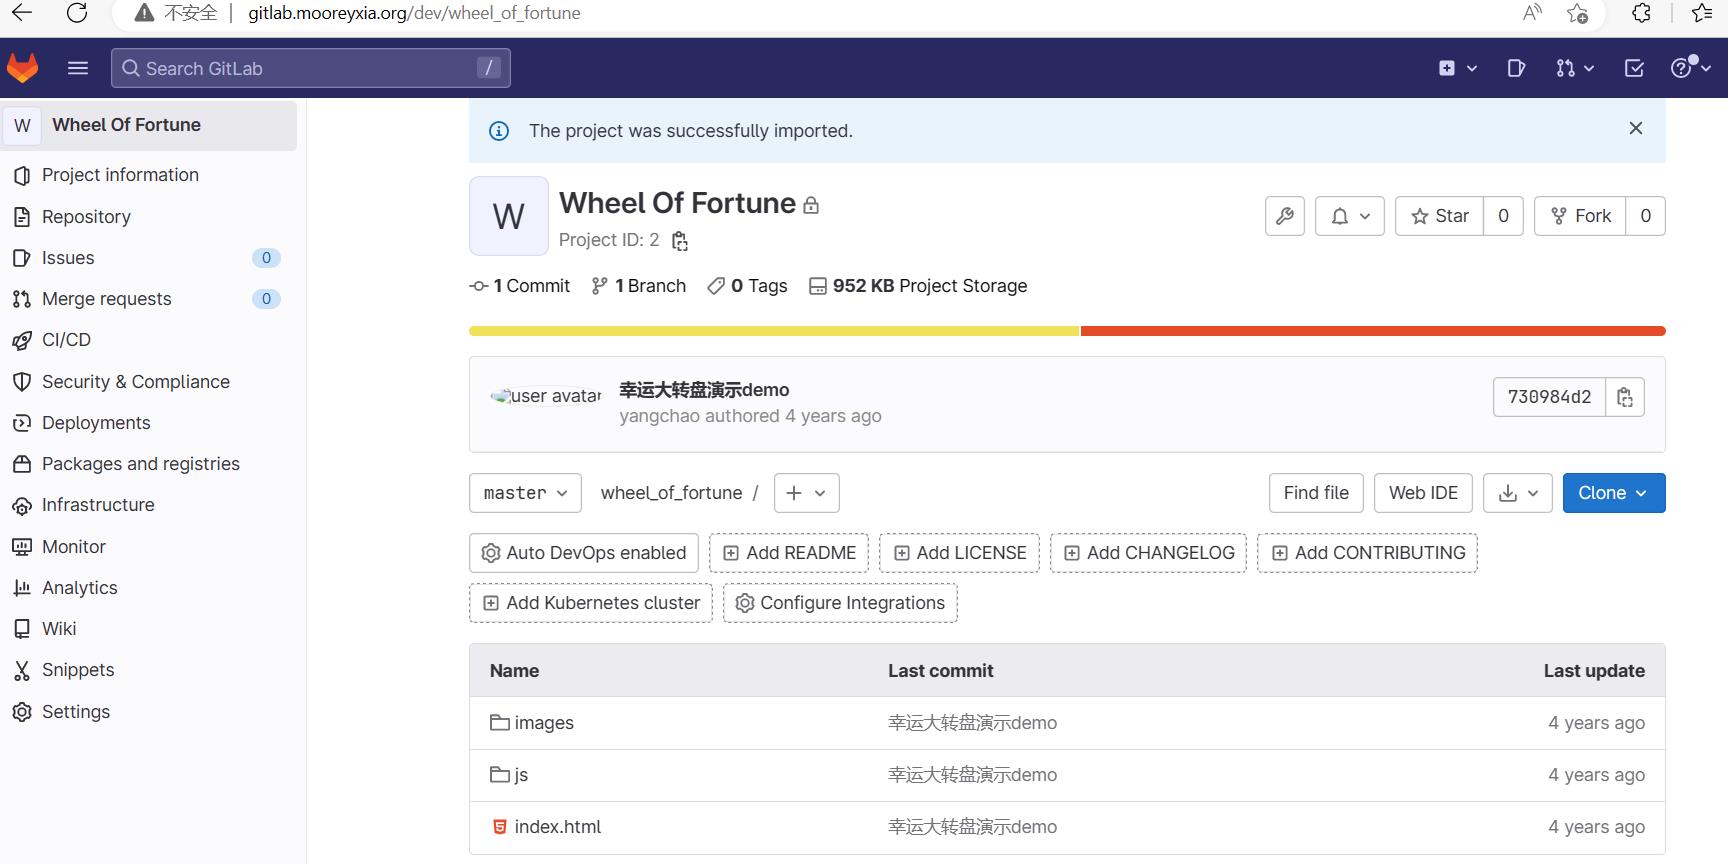Click the red HTML language bar segment
Screen dimensions: 1728x864
point(1373,331)
